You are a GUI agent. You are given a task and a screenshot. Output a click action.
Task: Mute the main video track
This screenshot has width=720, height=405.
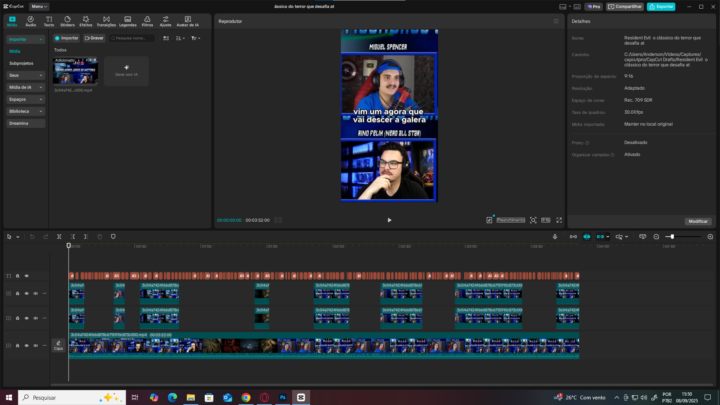point(36,346)
